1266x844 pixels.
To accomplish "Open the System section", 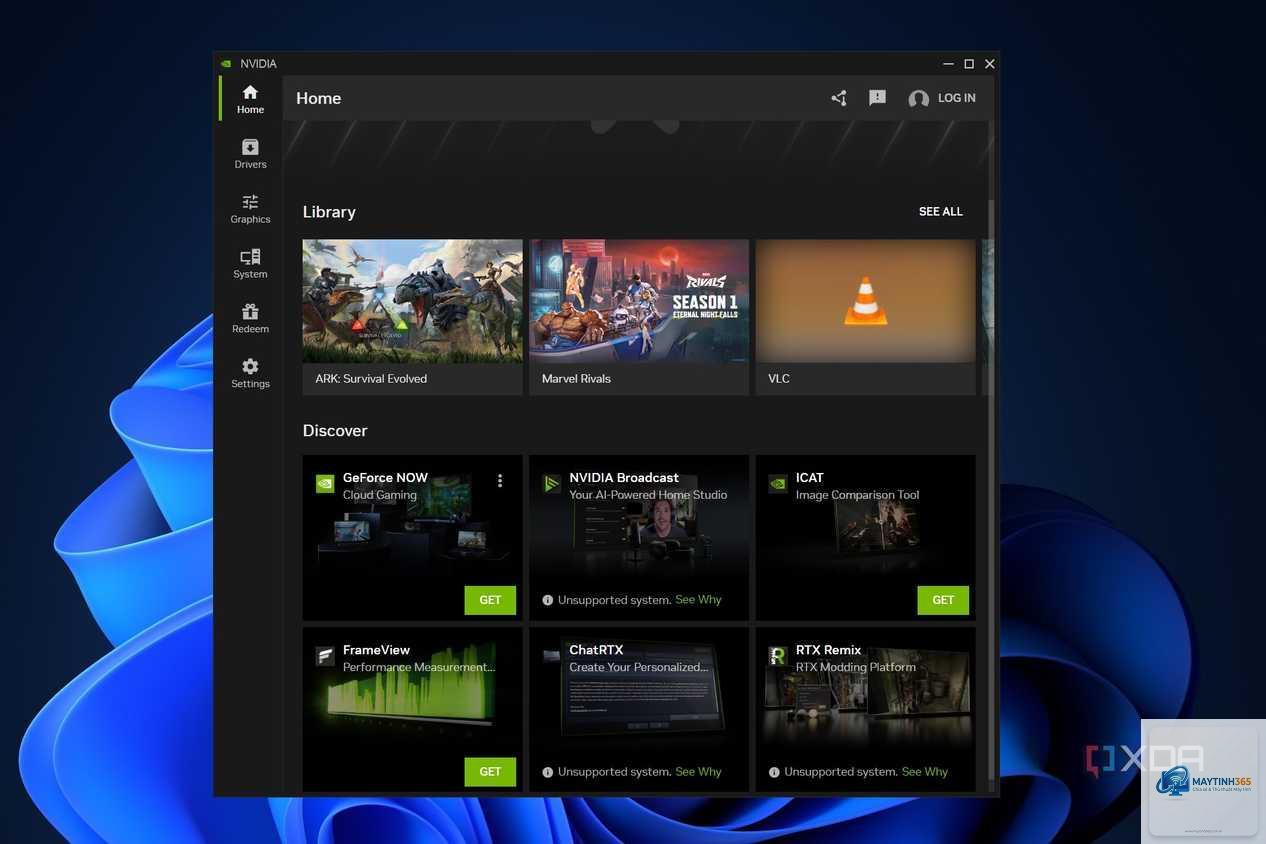I will pos(250,264).
